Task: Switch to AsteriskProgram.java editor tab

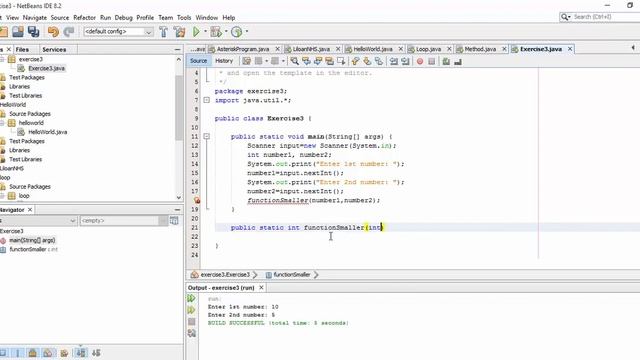Action: 242,49
